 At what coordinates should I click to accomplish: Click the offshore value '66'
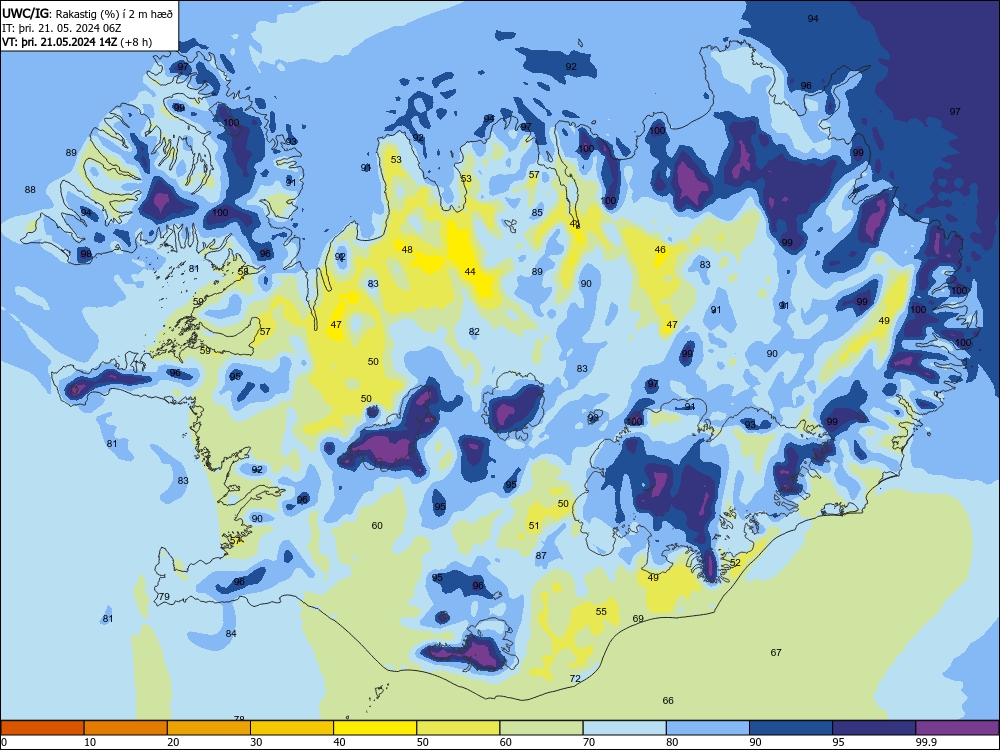[x=668, y=700]
